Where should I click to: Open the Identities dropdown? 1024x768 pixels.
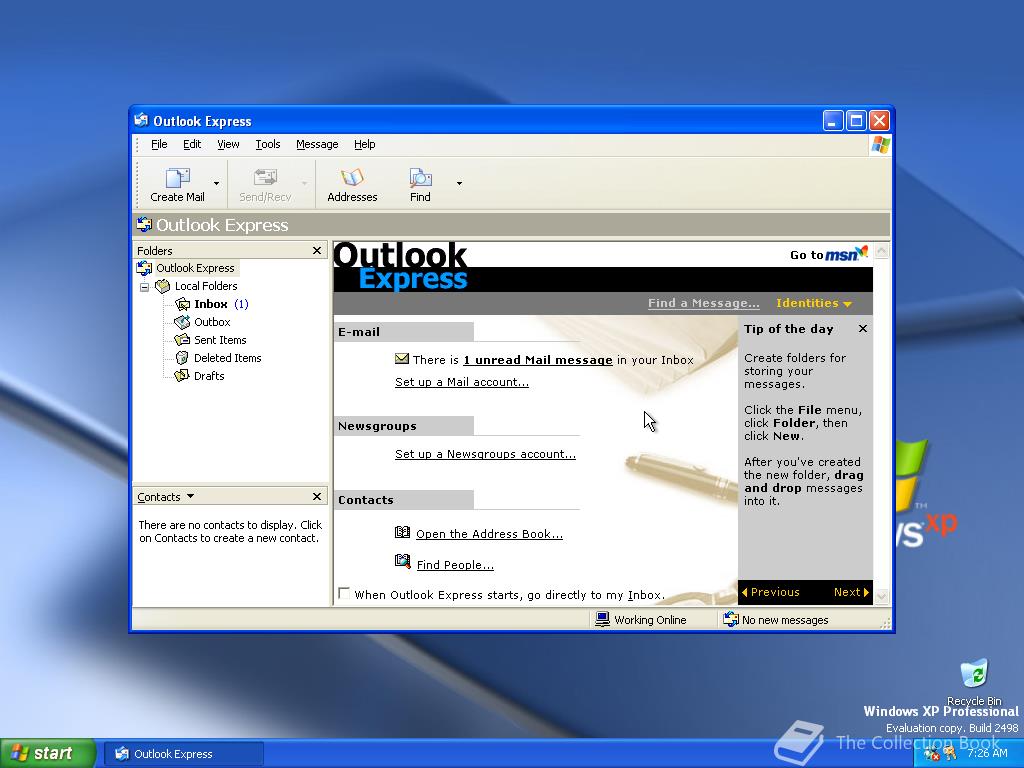pos(814,303)
